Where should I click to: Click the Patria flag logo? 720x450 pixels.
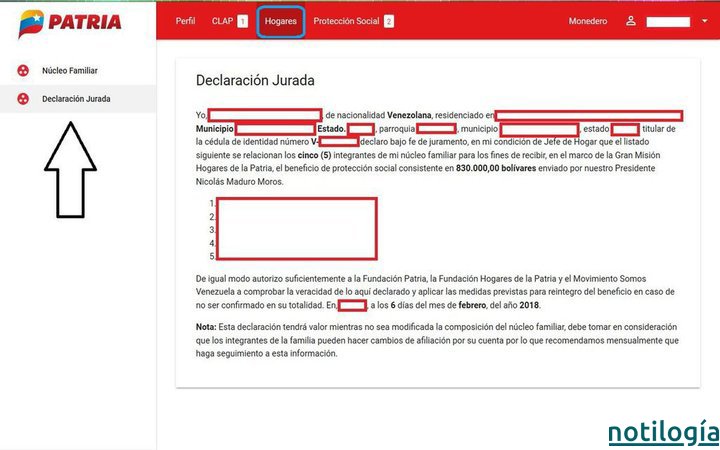(31, 23)
